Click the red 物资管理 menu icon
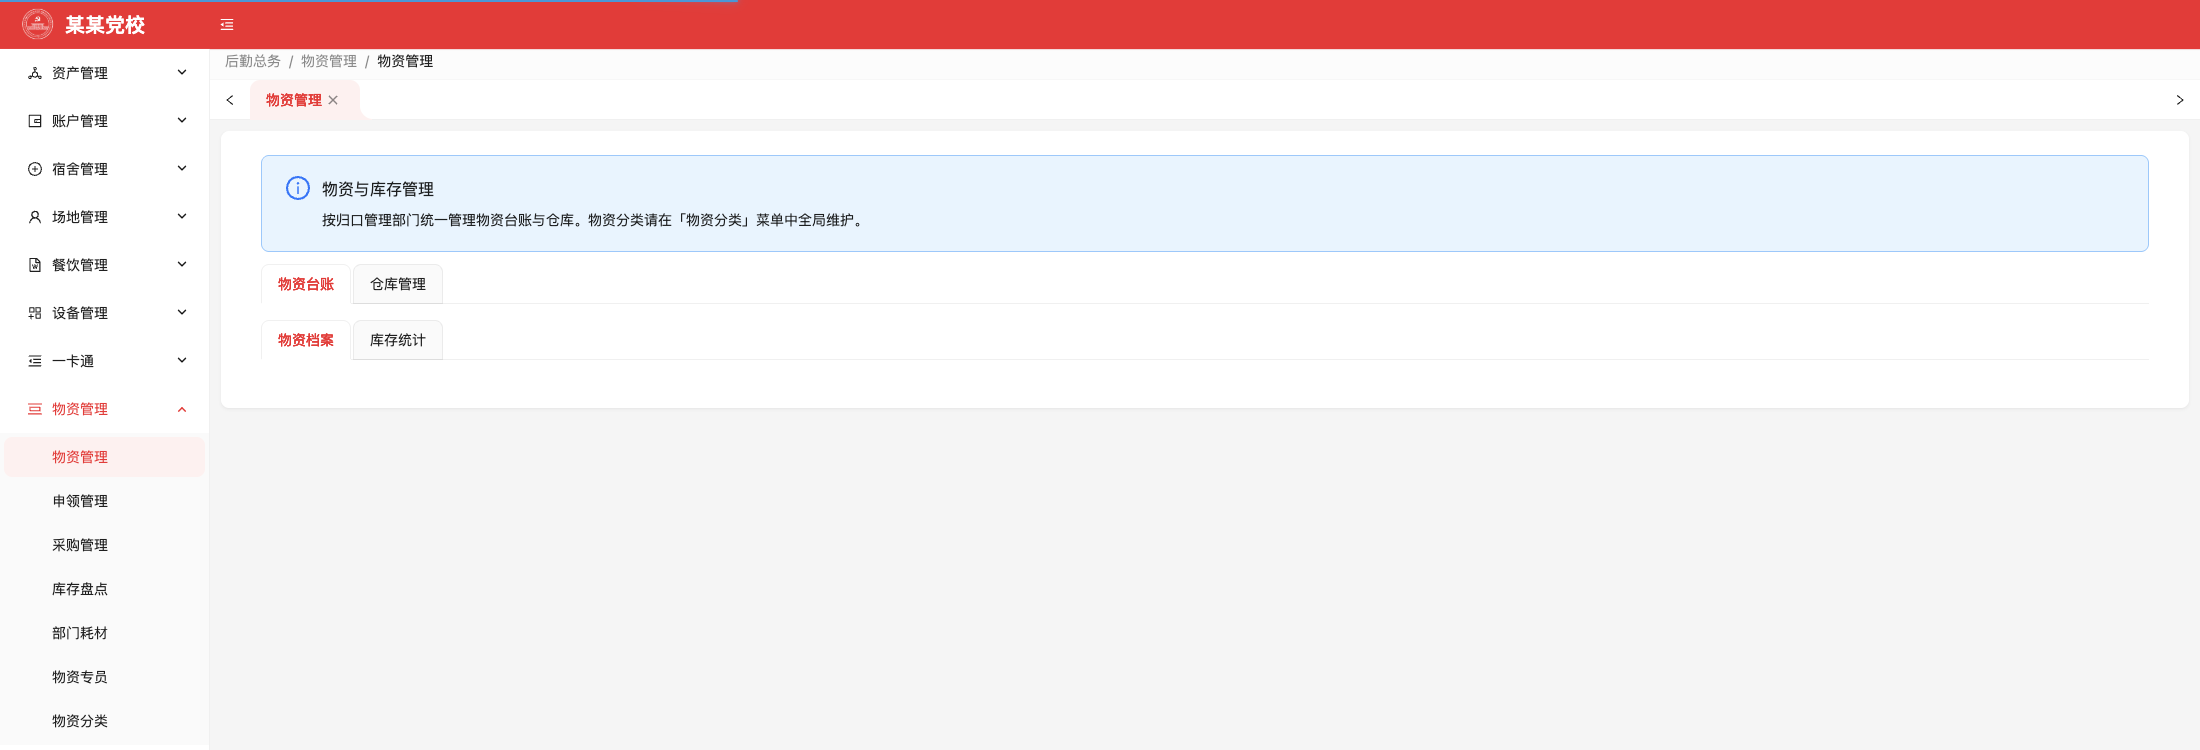The image size is (2200, 750). point(35,409)
